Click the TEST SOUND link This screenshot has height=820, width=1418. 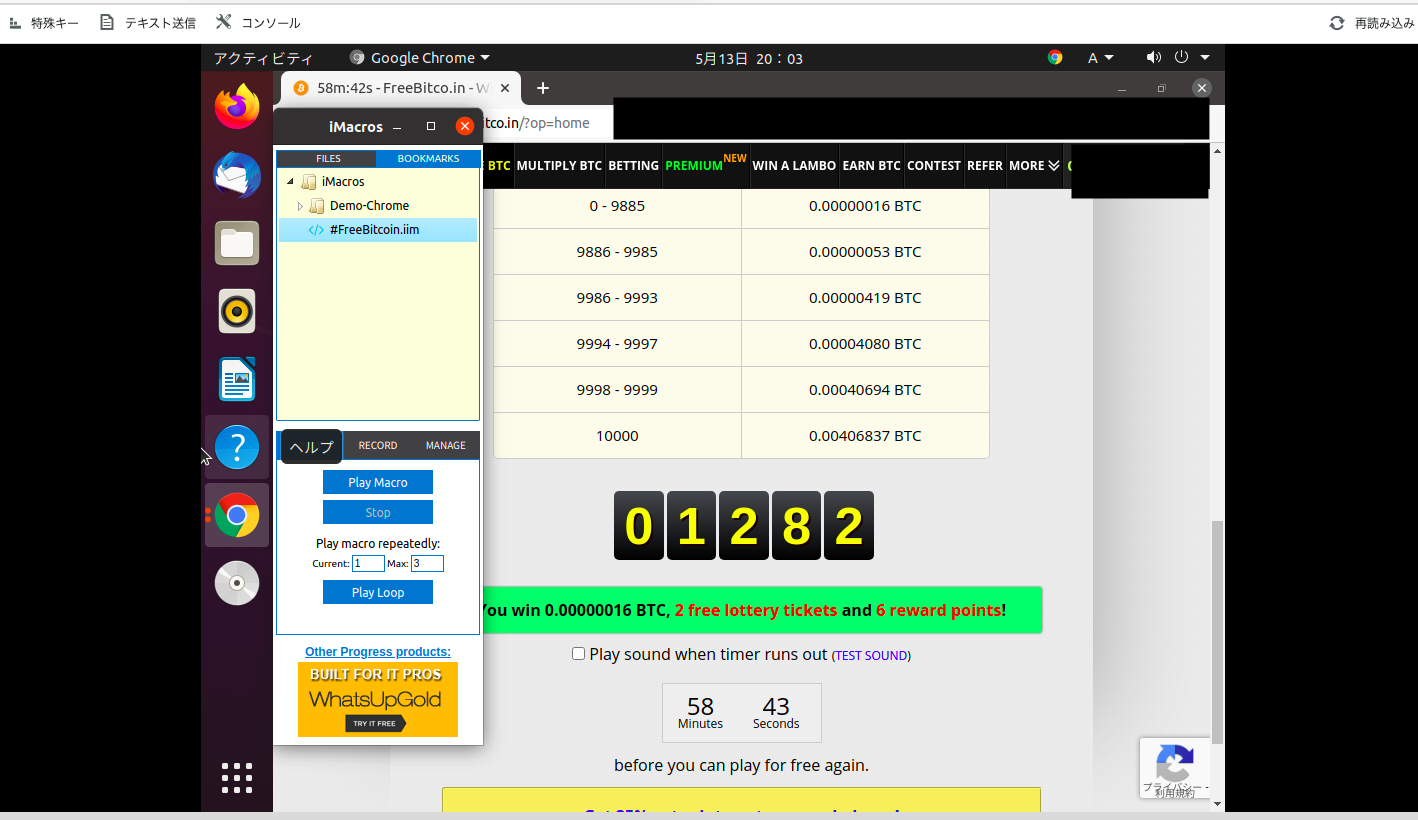tap(871, 656)
